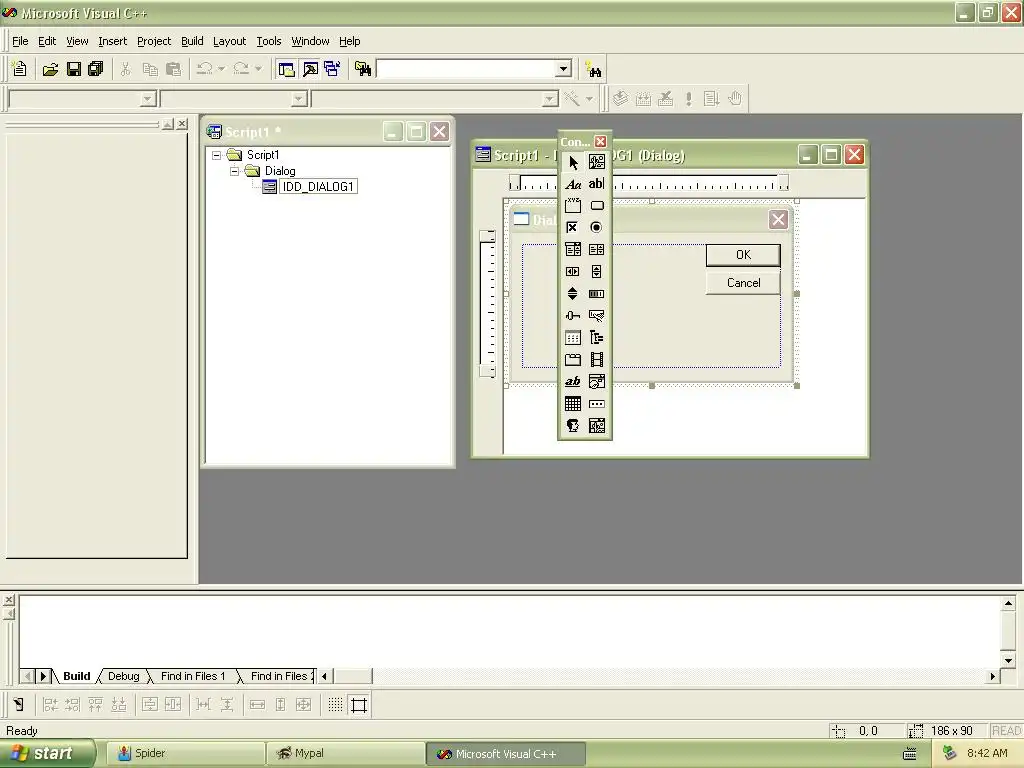Pick the Month Calendar control tool
1024x768 pixels.
coord(573,404)
